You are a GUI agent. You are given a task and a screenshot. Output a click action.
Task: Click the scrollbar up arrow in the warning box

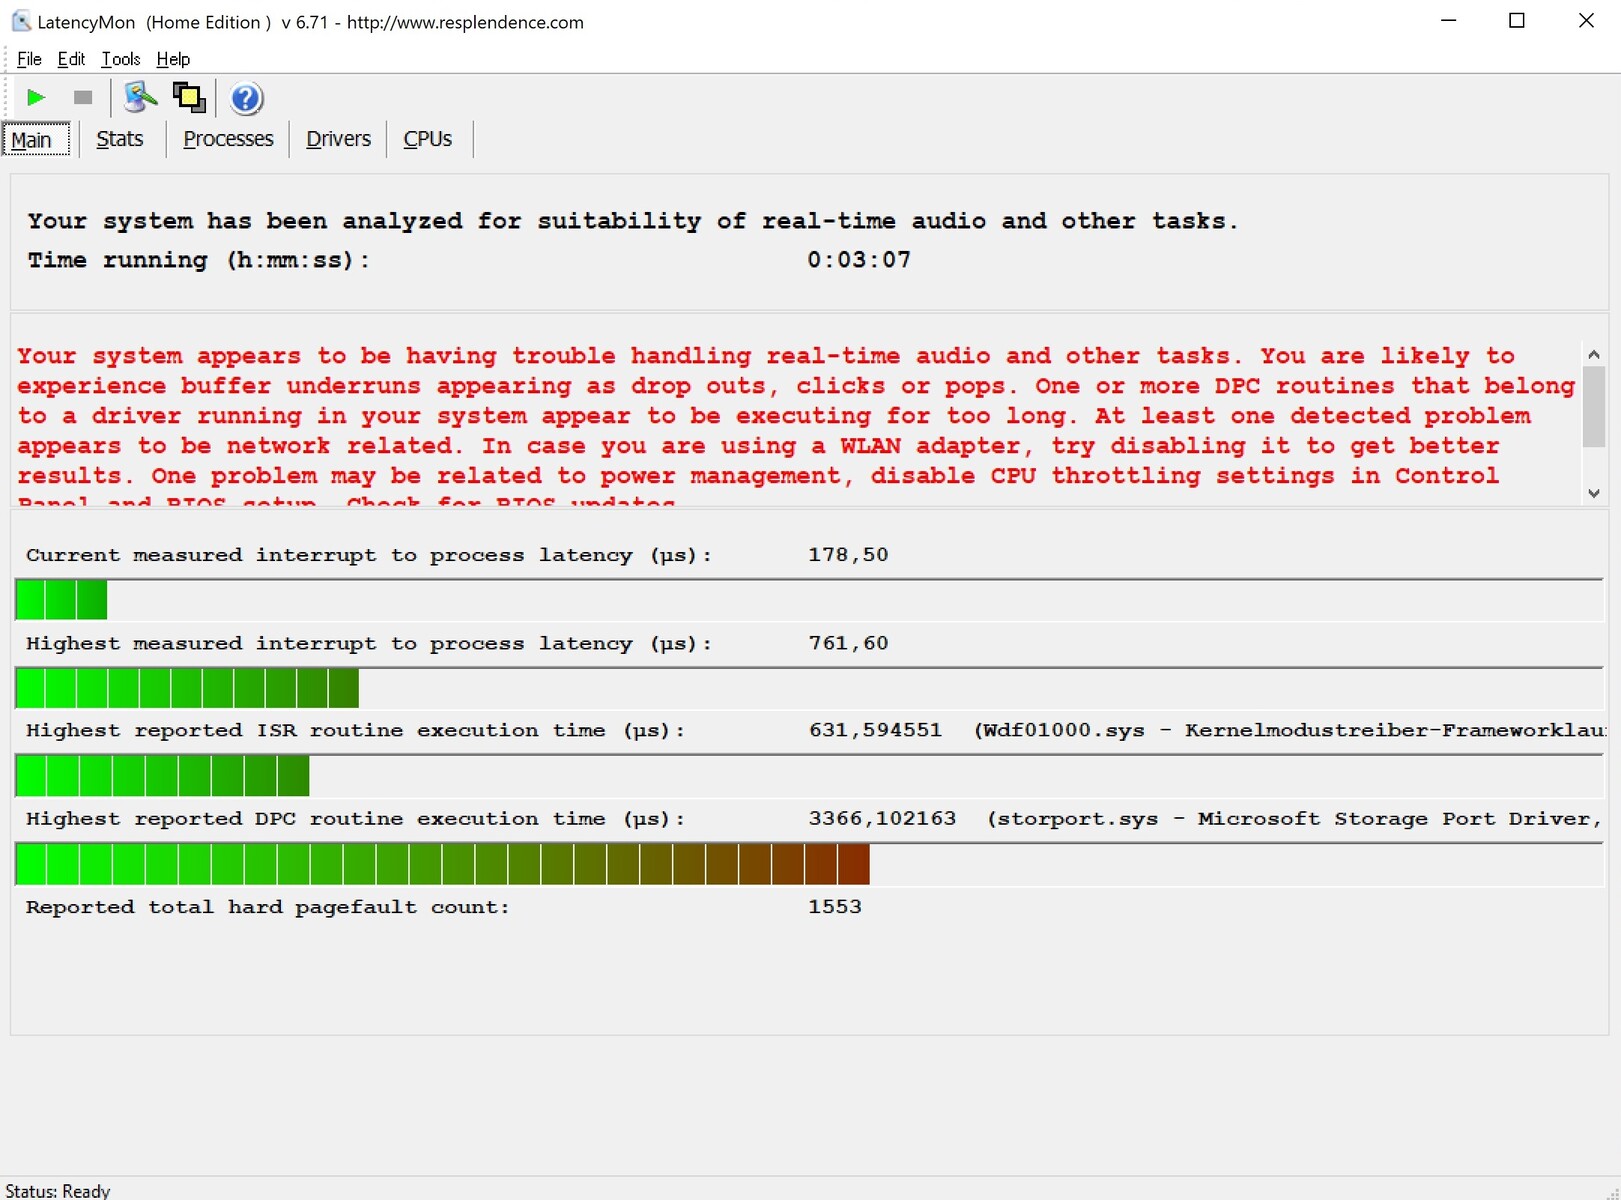1594,355
